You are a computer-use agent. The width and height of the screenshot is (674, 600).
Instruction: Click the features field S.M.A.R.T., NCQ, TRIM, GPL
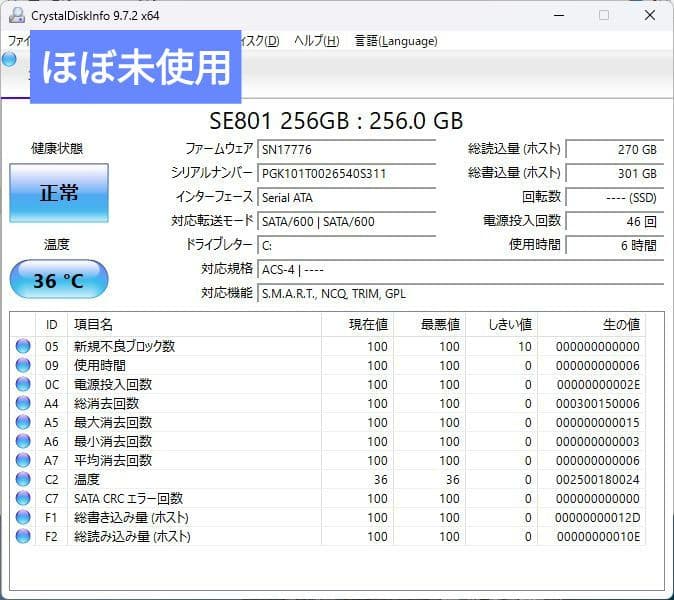pos(461,294)
